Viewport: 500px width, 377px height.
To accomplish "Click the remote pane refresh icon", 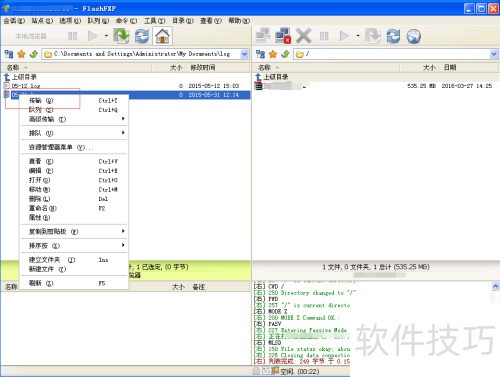I will [x=393, y=36].
